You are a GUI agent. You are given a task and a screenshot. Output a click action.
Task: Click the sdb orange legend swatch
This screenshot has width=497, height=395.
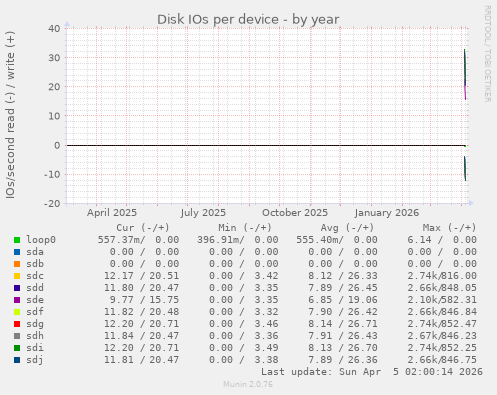[17, 264]
